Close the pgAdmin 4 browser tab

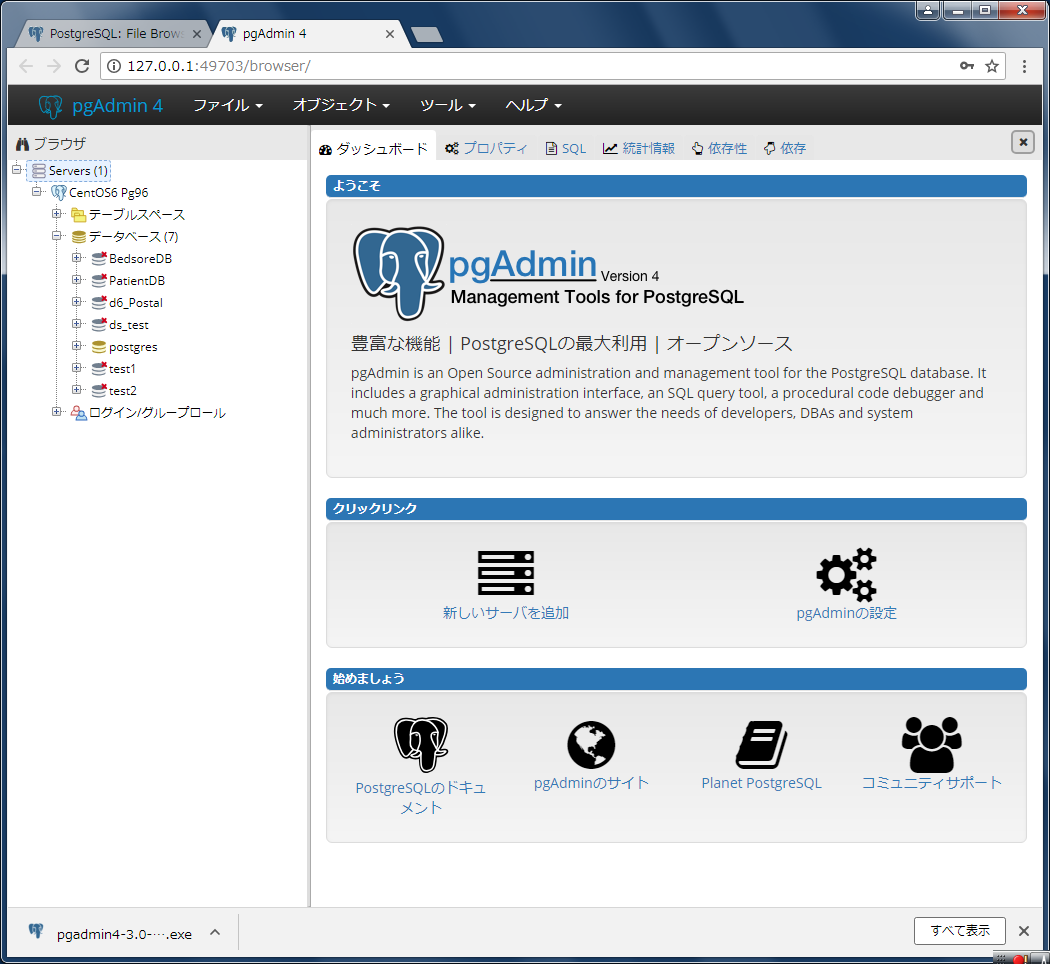click(390, 33)
